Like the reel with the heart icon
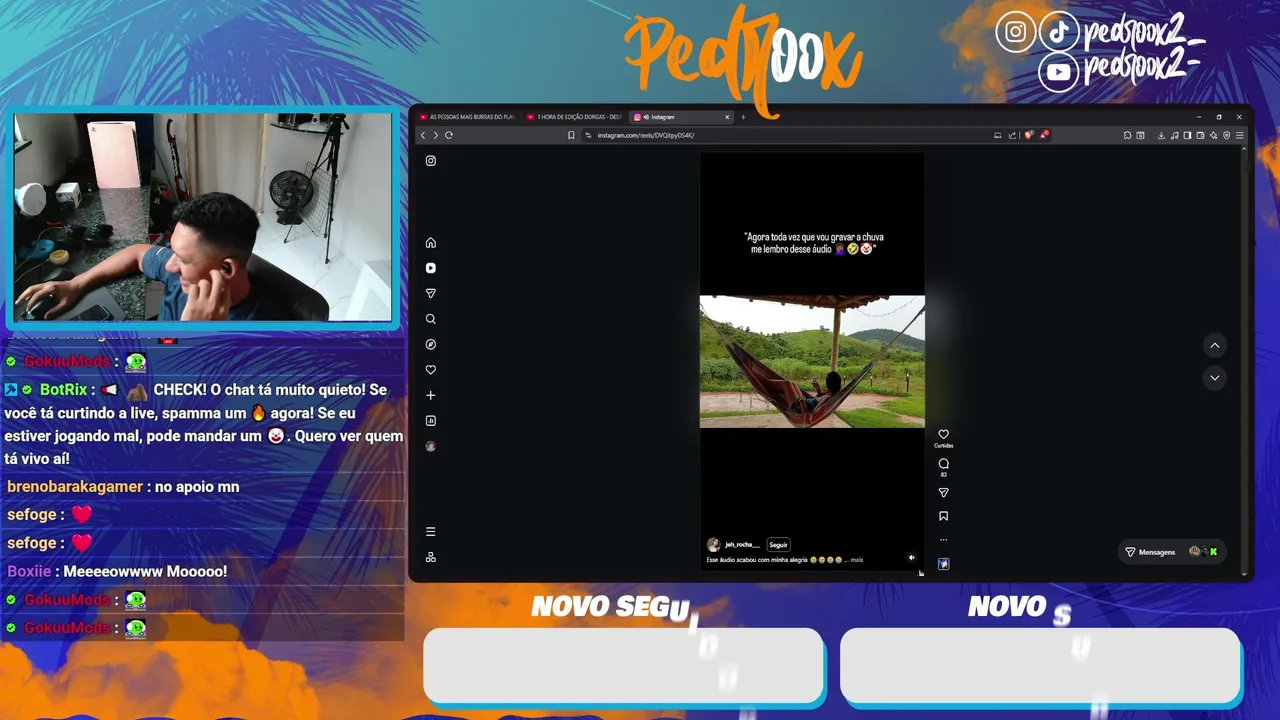Viewport: 1280px width, 720px height. [943, 435]
